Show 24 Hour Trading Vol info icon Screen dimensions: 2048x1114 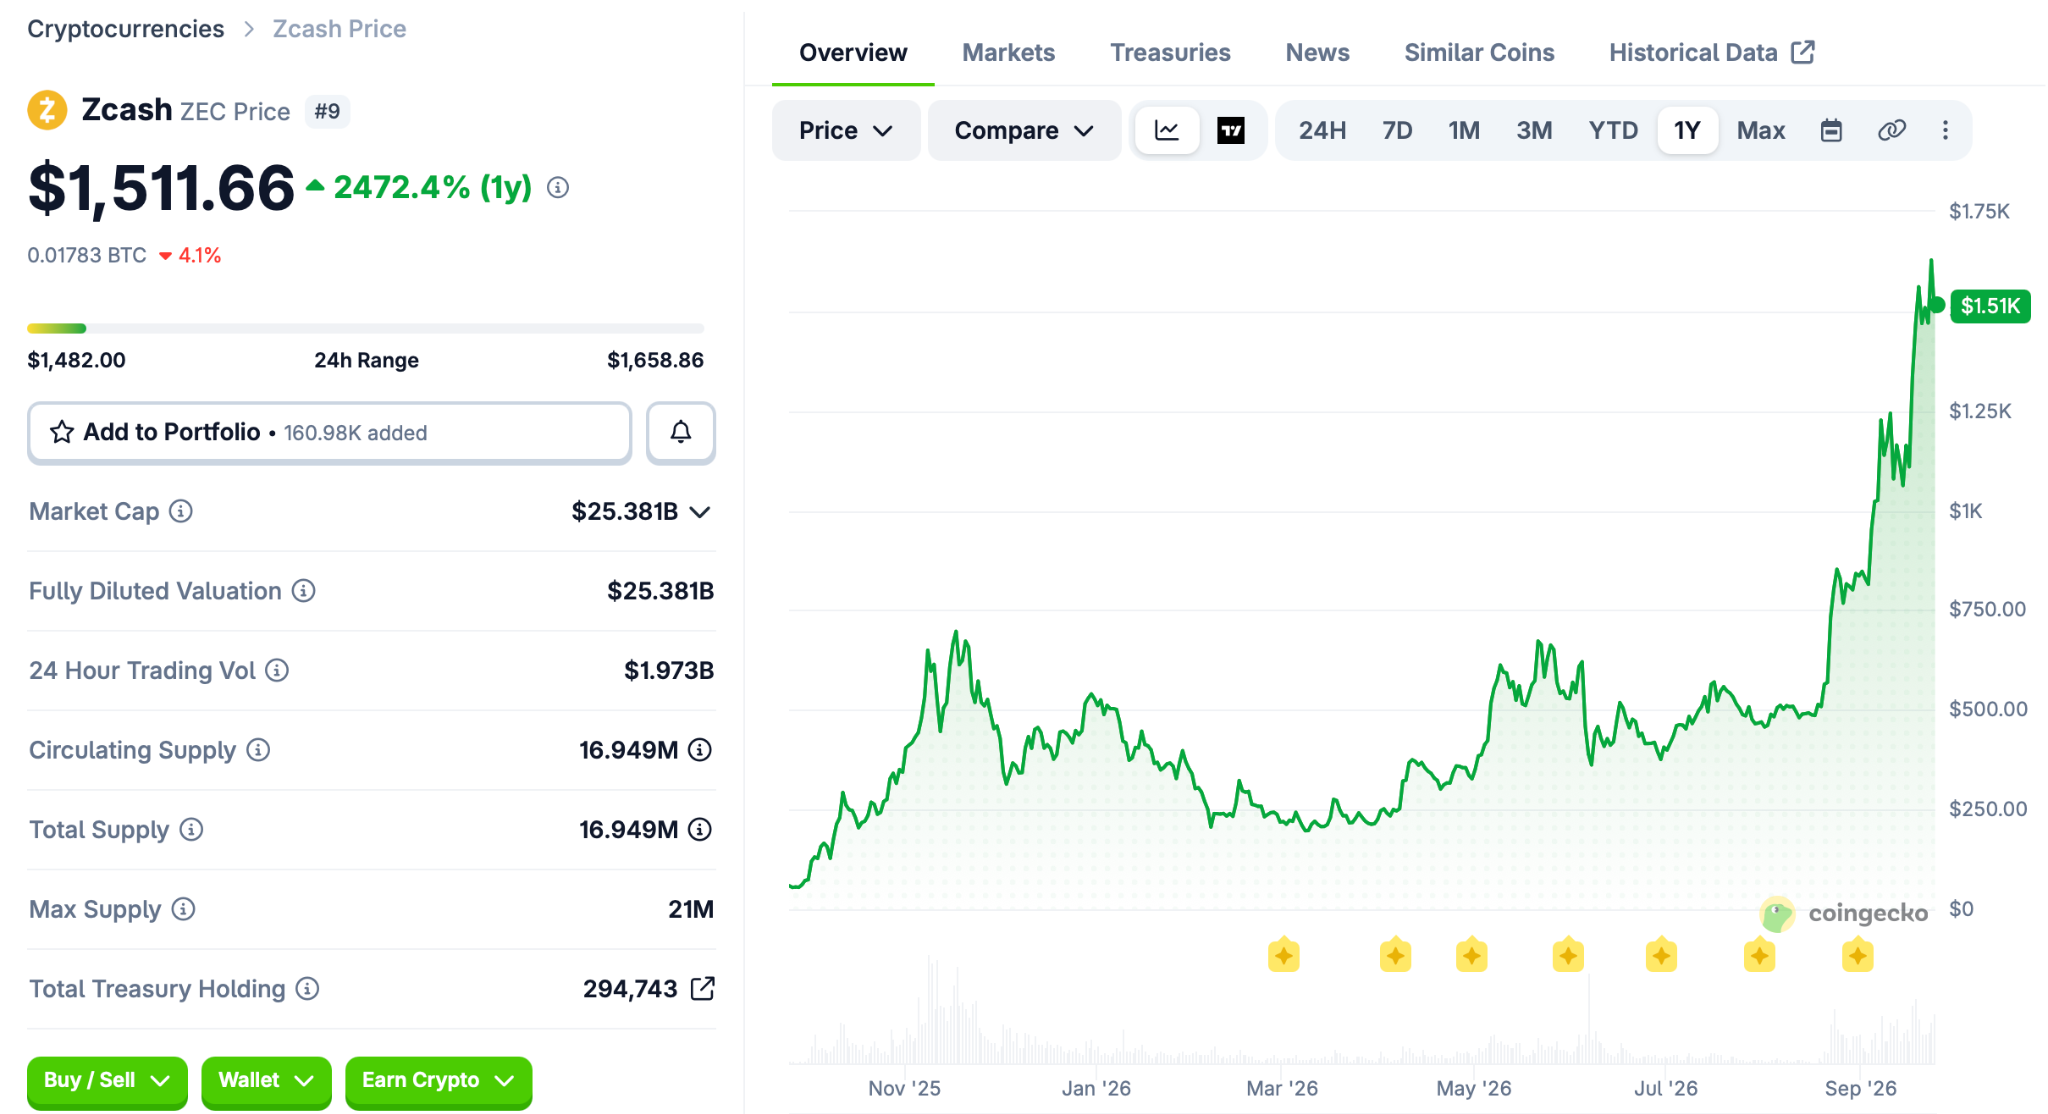point(277,670)
